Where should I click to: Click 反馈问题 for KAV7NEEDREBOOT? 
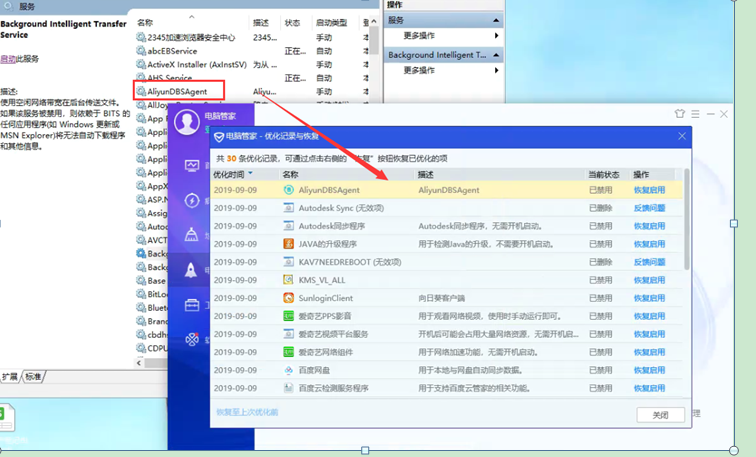pyautogui.click(x=649, y=262)
